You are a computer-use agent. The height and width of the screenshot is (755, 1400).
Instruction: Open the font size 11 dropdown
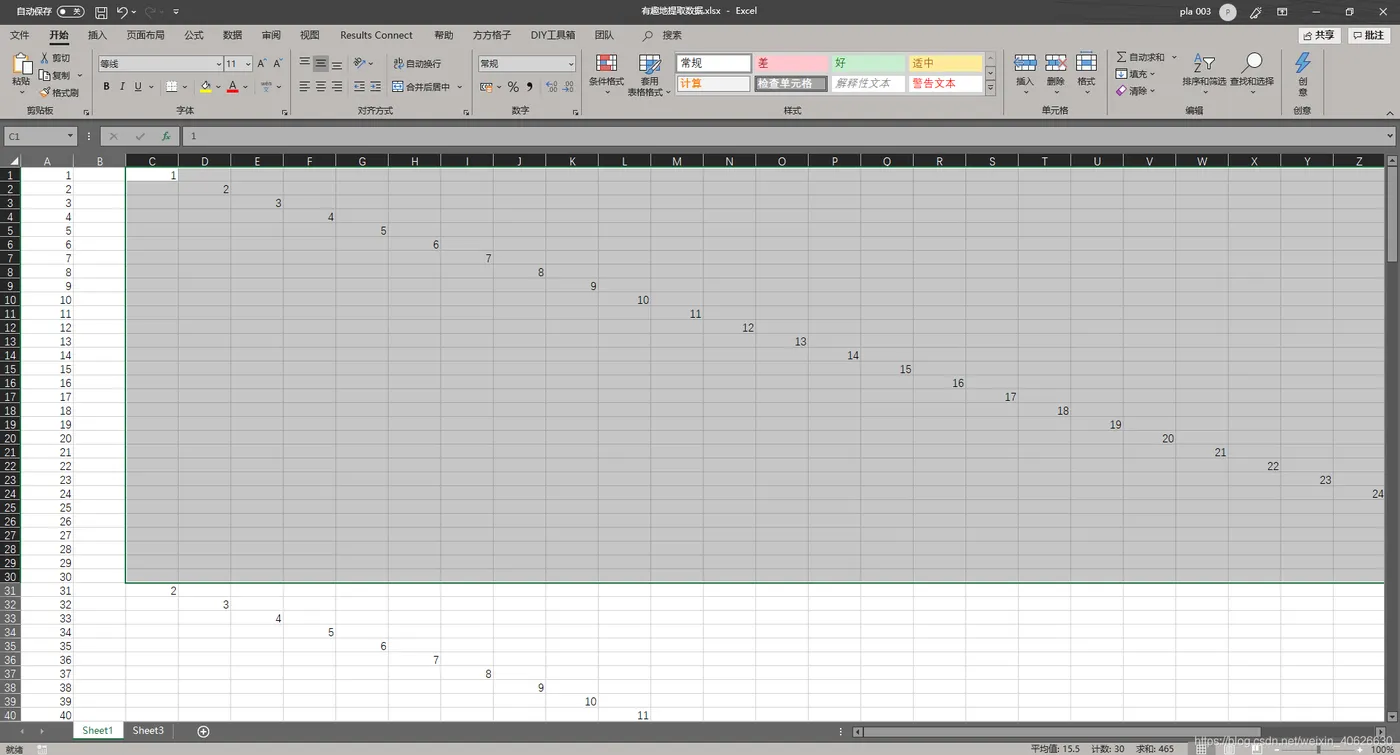(248, 64)
